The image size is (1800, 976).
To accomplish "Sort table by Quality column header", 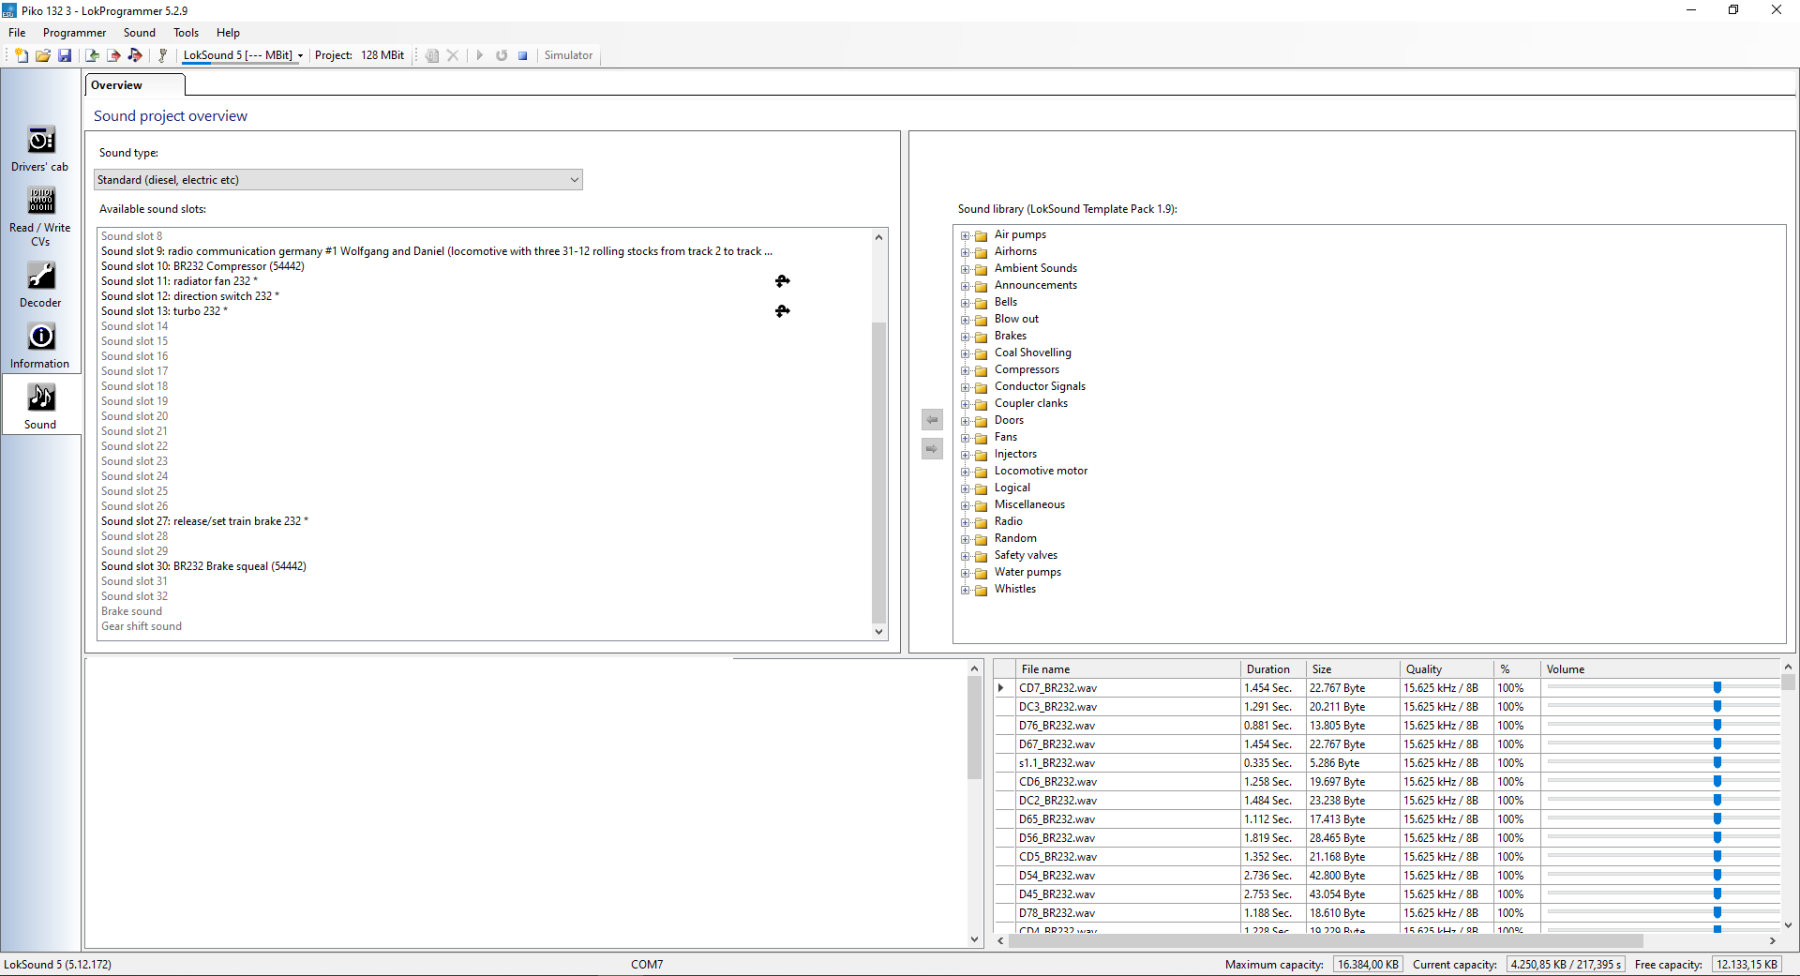I will point(1446,669).
